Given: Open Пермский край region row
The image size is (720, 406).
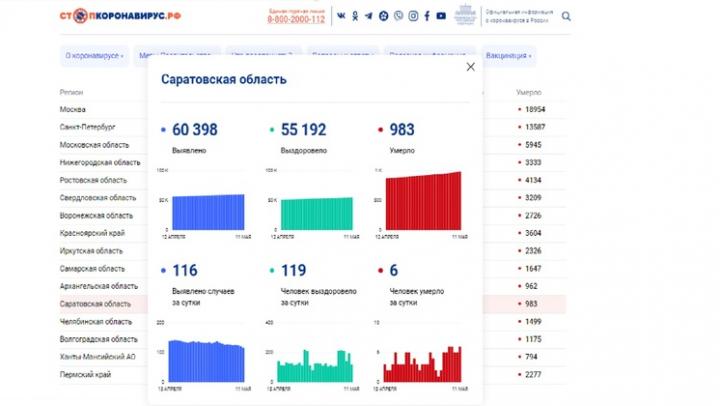Looking at the screenshot, I should point(85,375).
